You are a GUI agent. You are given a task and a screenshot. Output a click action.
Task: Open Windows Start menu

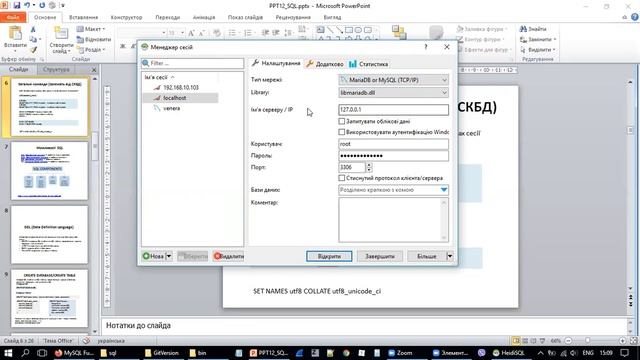tap(8, 353)
